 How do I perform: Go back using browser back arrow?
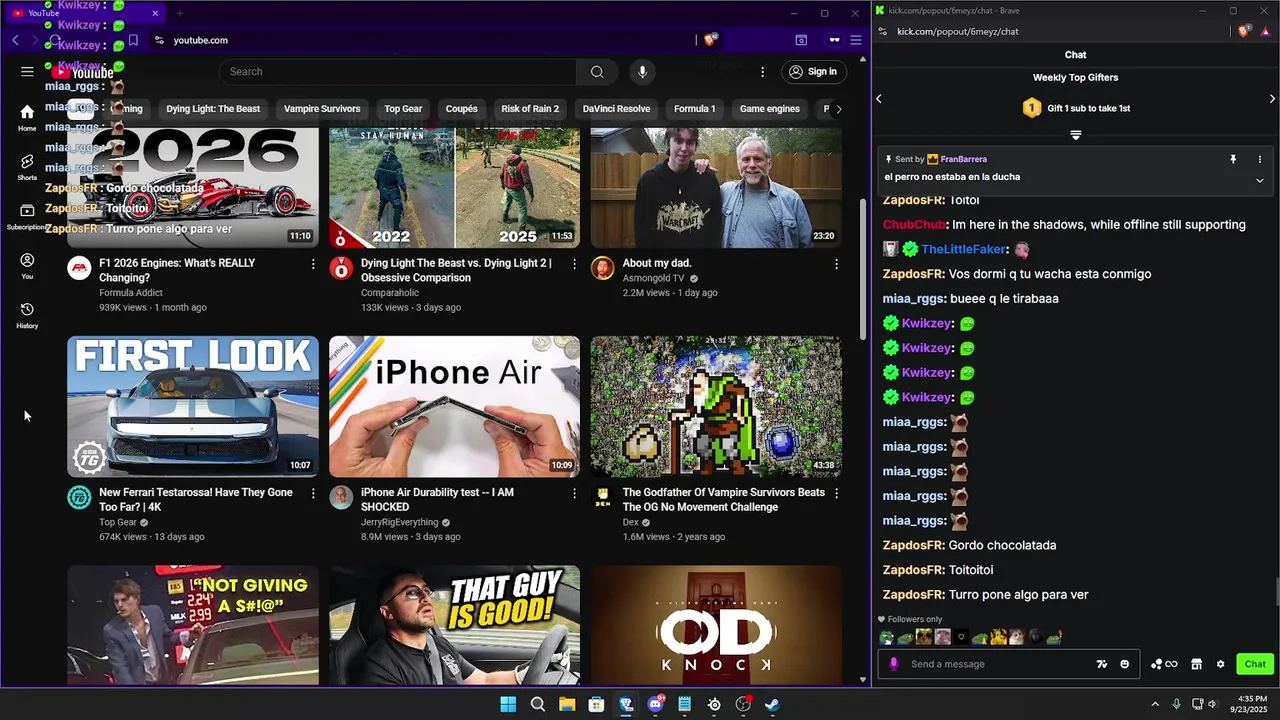click(x=16, y=40)
